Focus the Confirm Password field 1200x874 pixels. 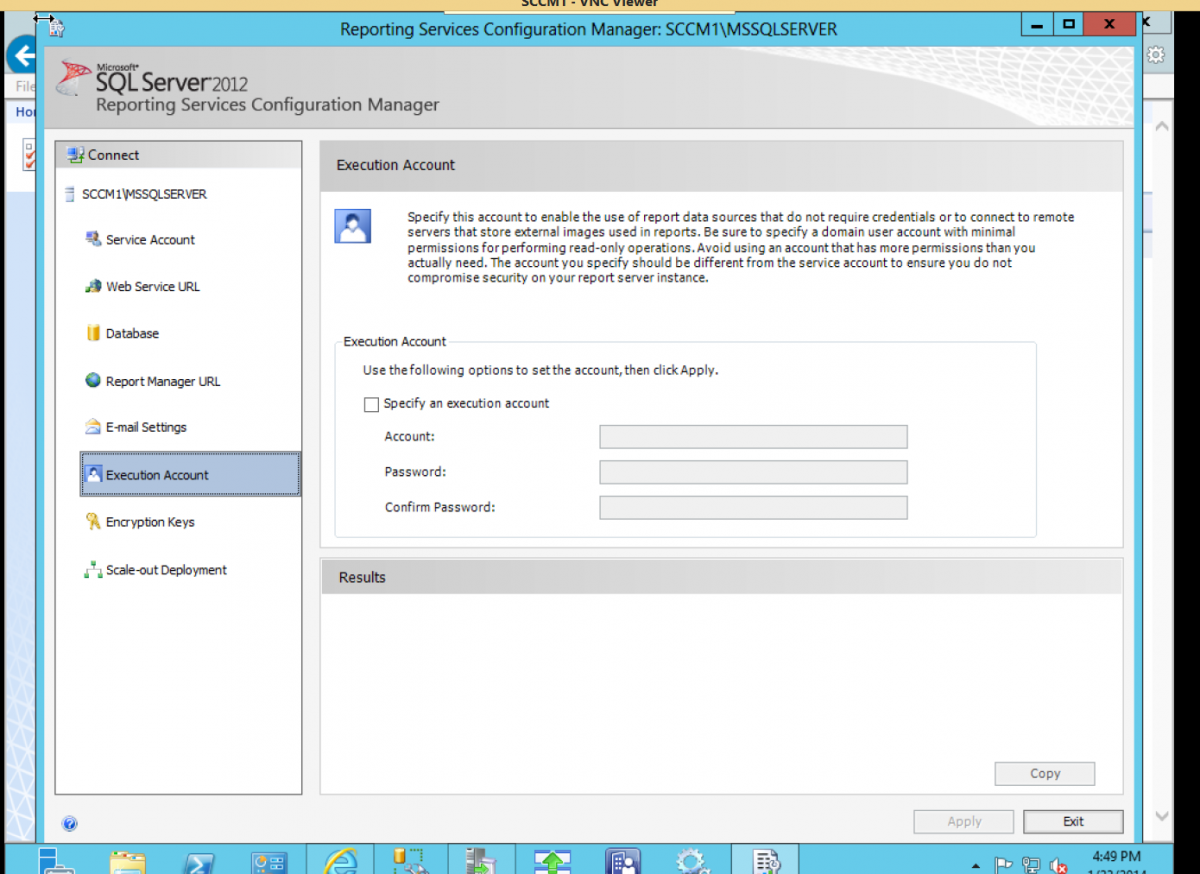pyautogui.click(x=753, y=508)
